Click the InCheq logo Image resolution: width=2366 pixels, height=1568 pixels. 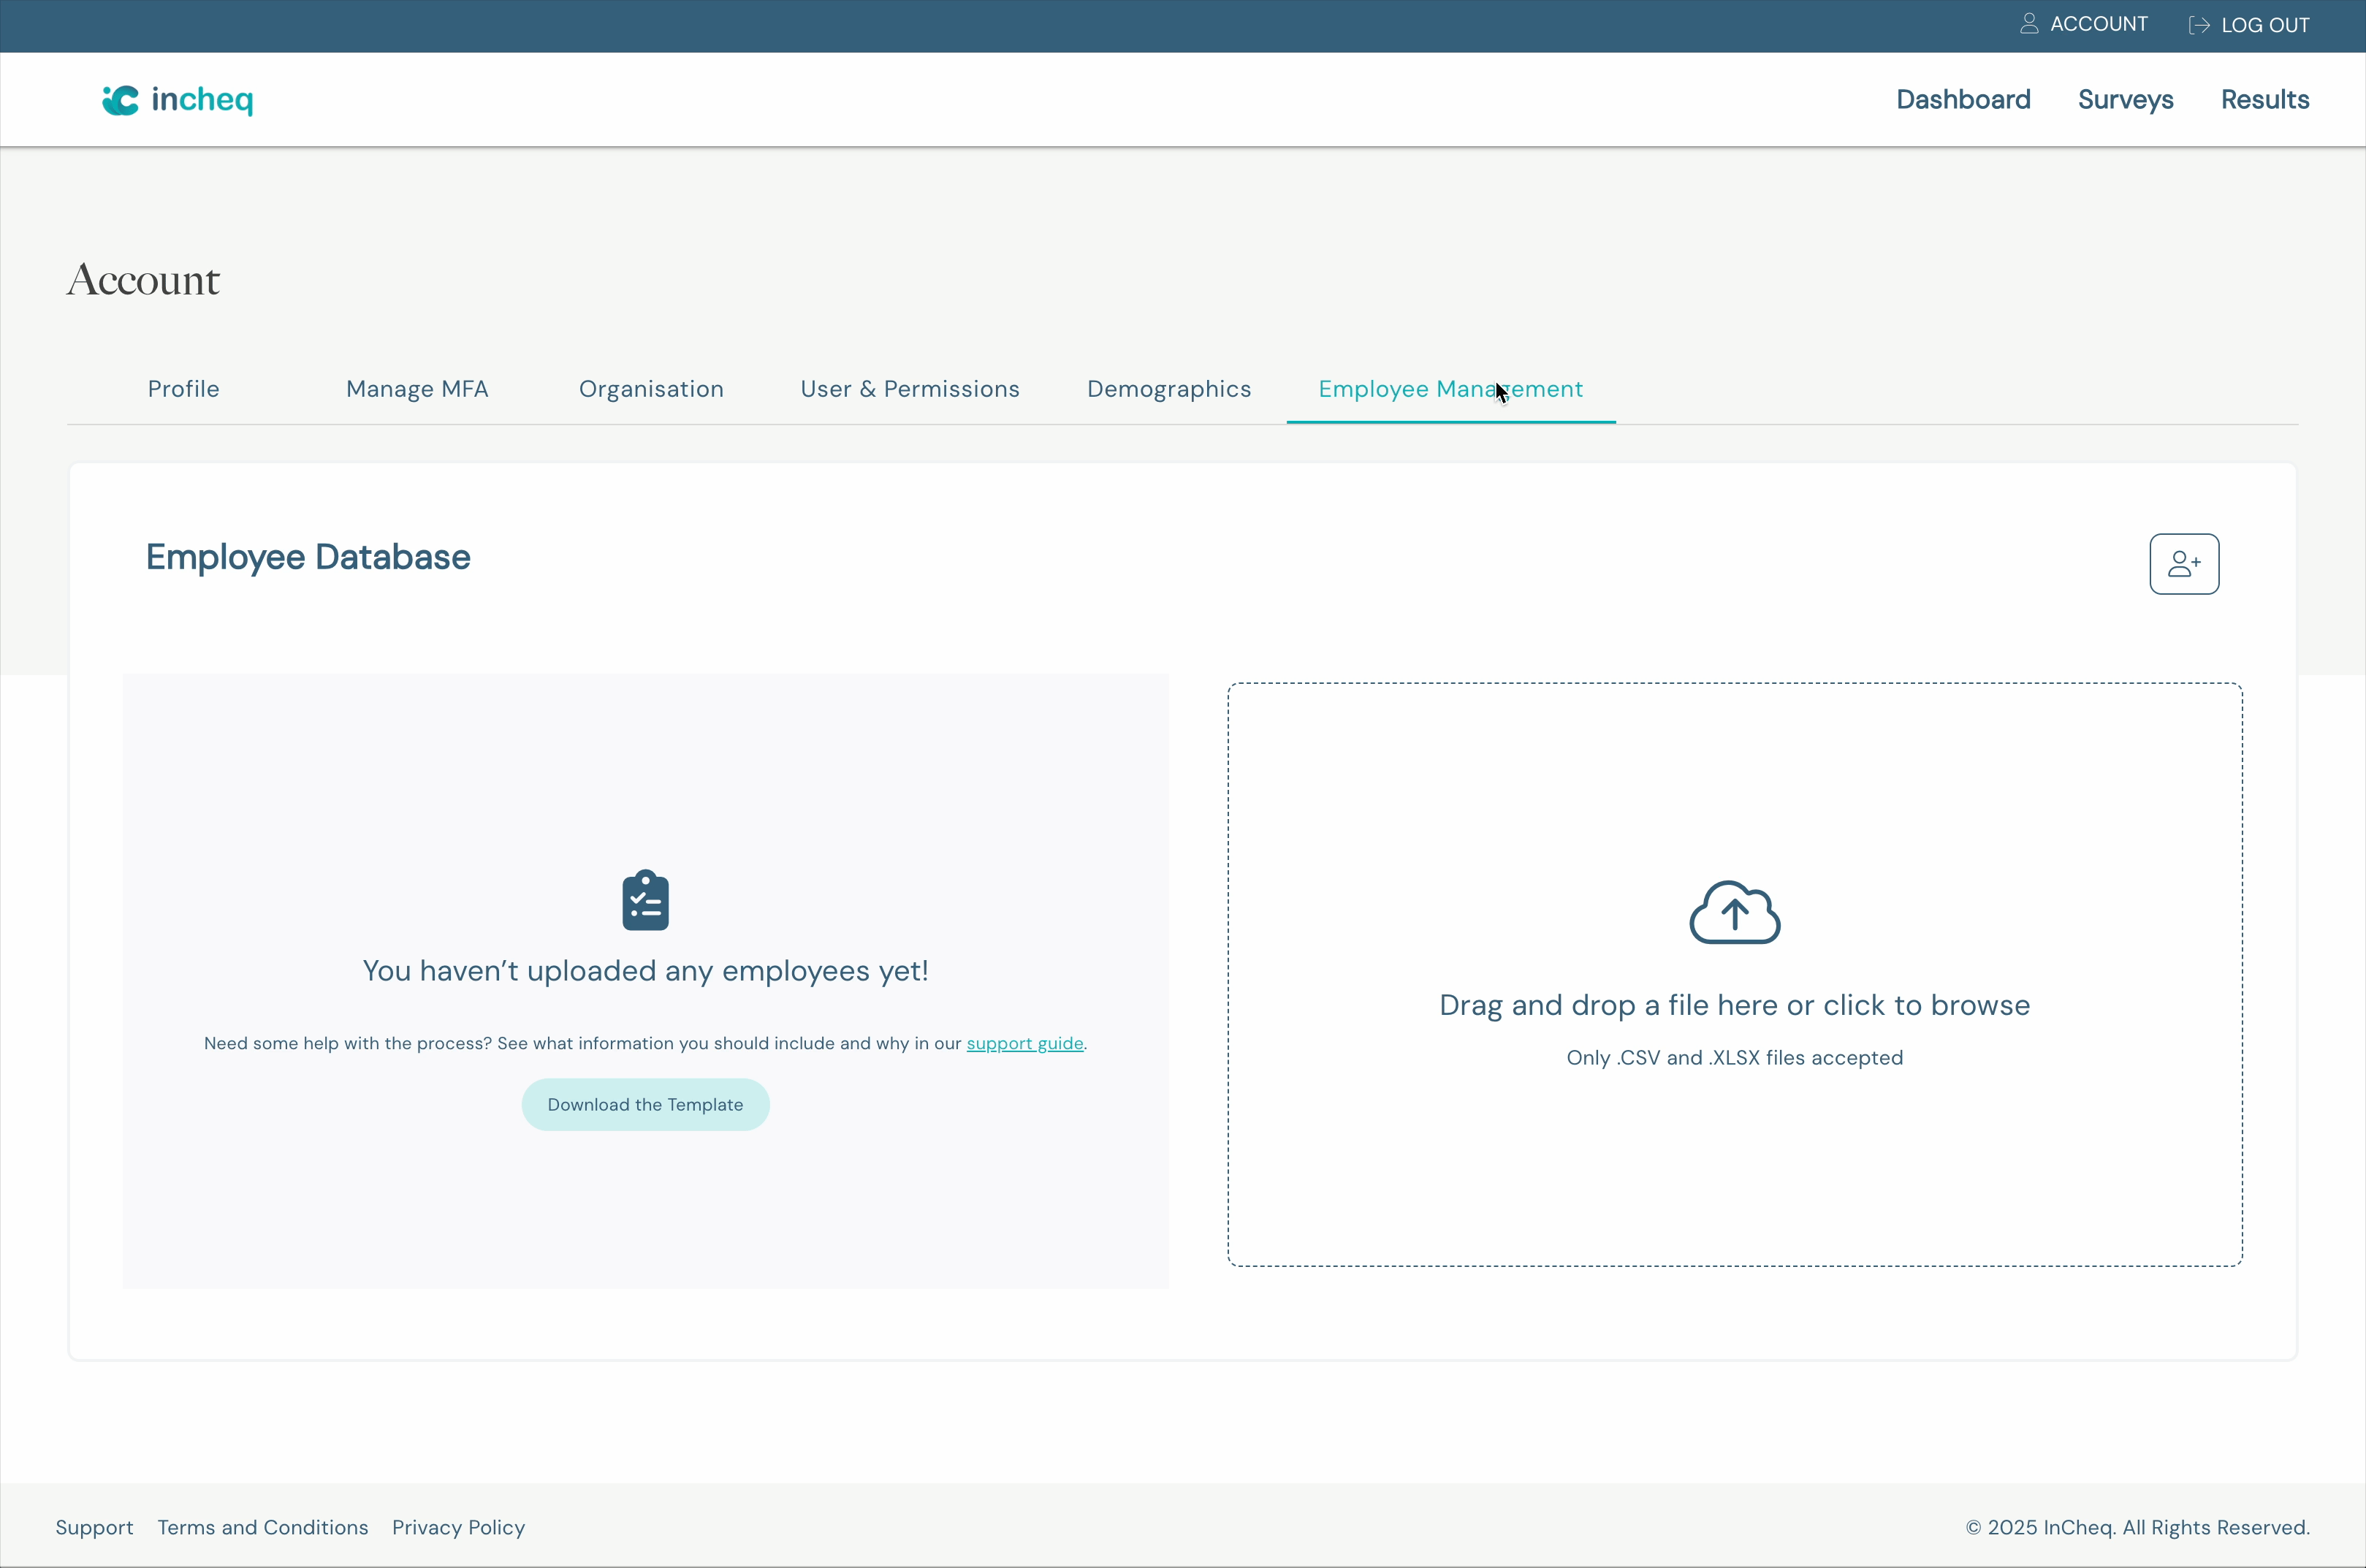[x=178, y=99]
